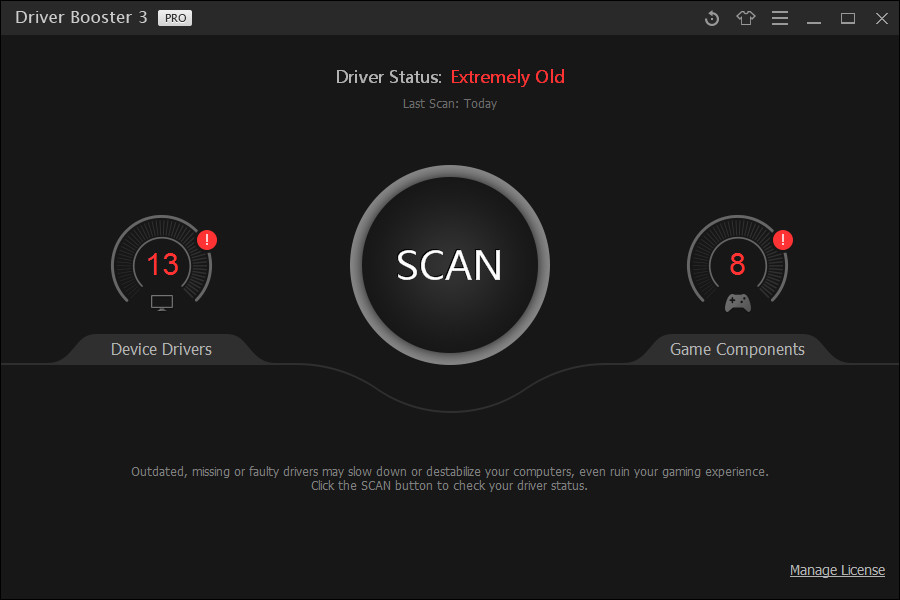The image size is (900, 600).
Task: Click the gamepad icon below the Game Components gauge
Action: (738, 302)
